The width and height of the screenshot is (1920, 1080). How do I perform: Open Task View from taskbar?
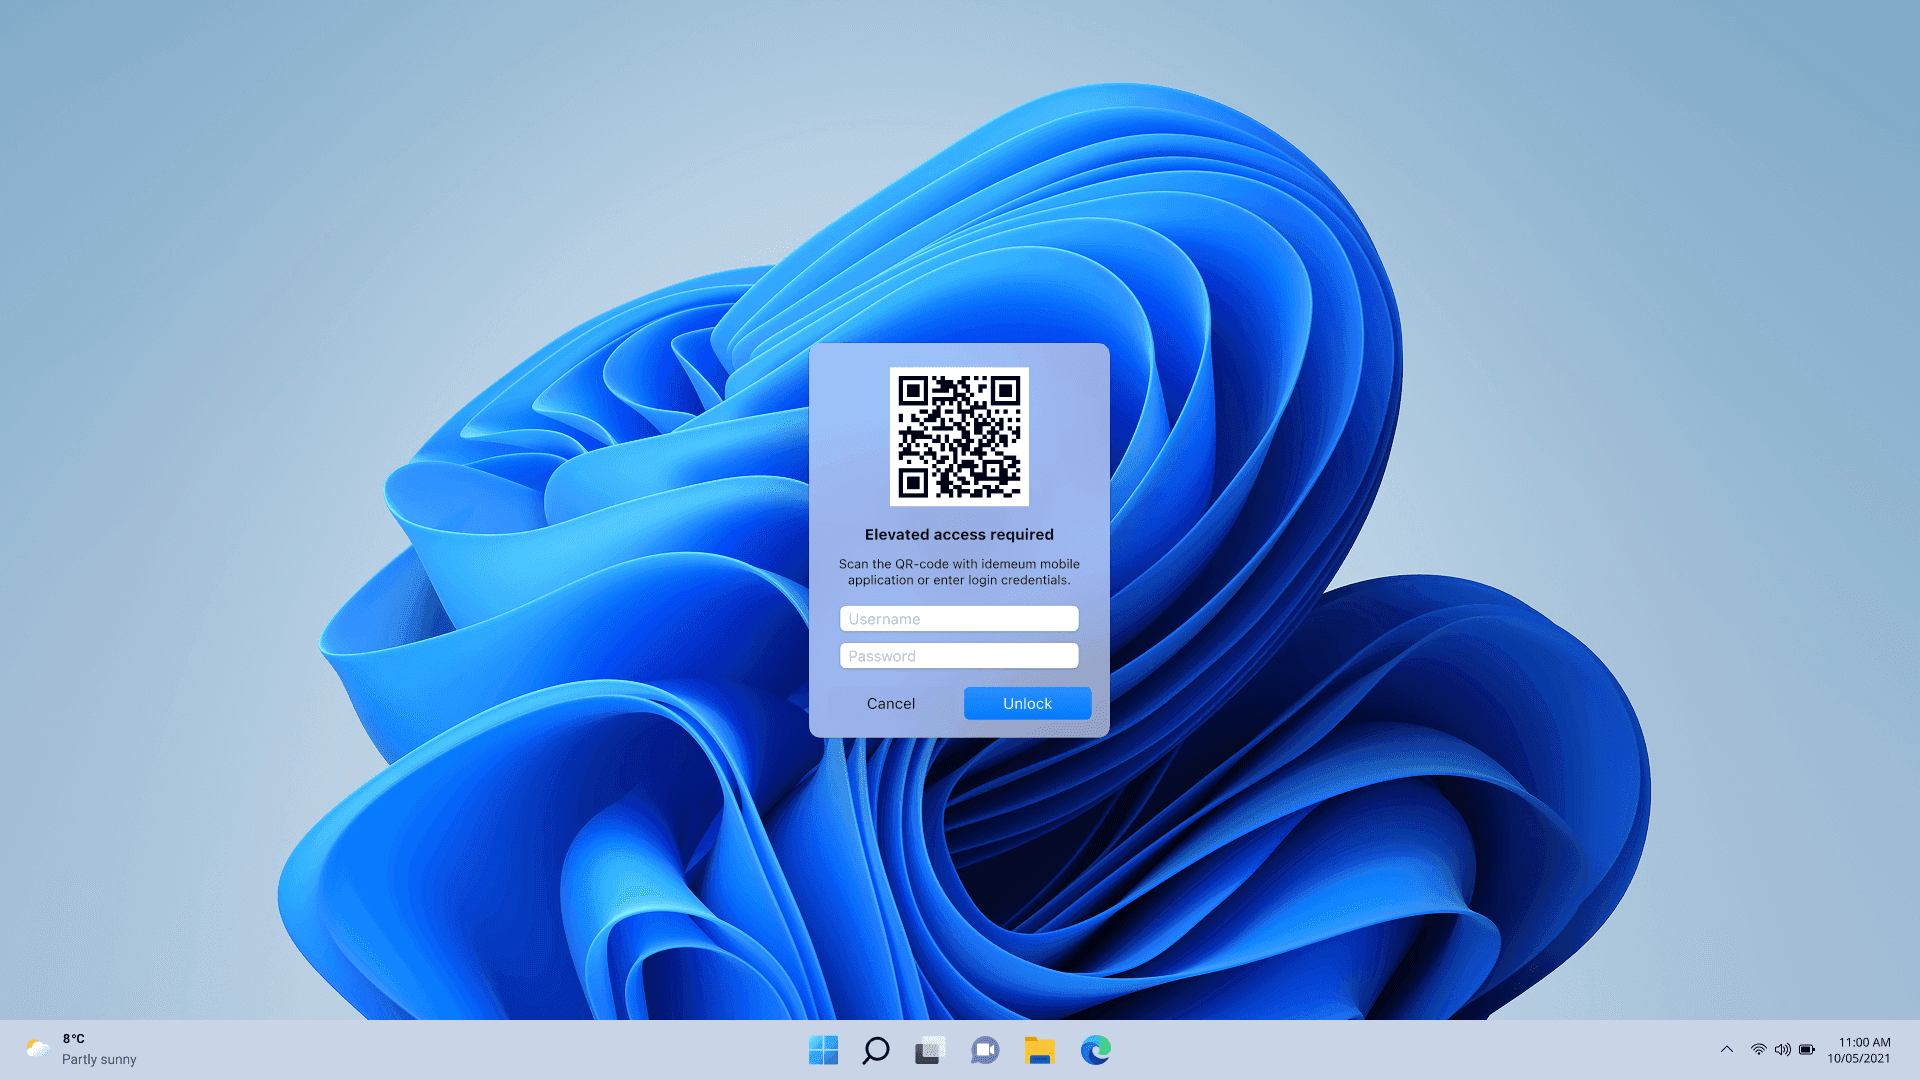tap(929, 1050)
